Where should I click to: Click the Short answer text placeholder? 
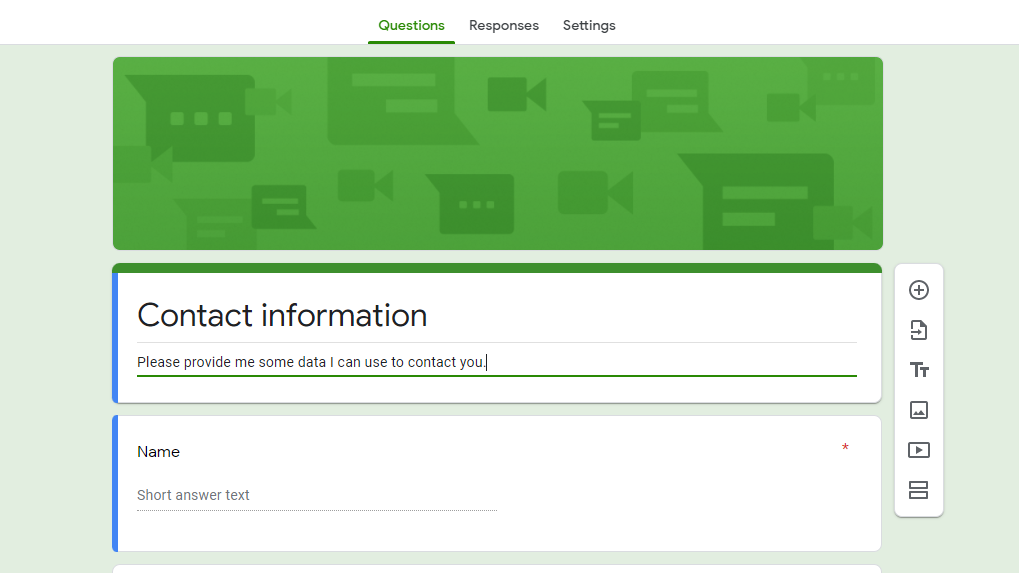coord(193,495)
